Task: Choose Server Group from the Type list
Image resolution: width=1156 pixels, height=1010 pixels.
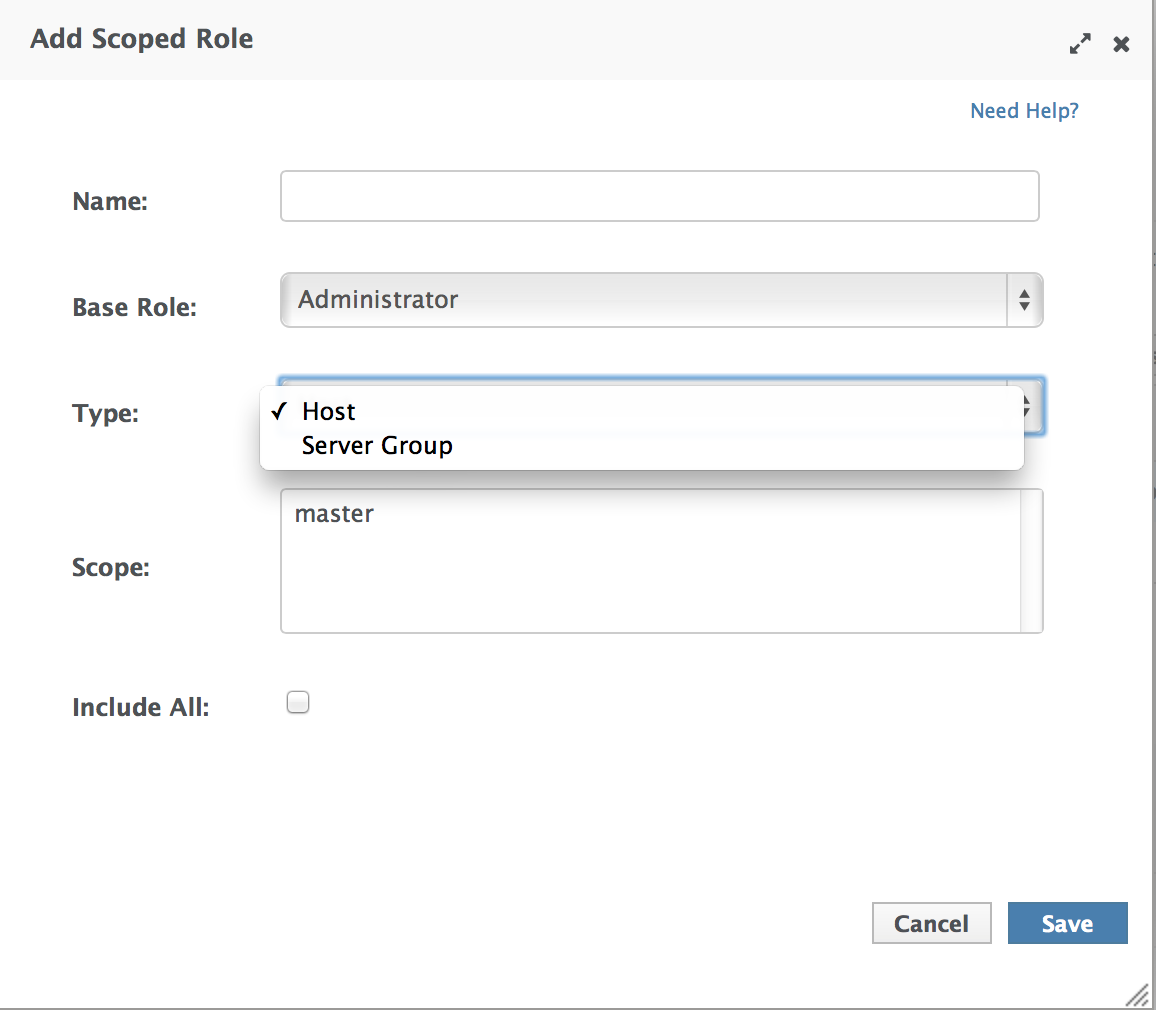Action: [377, 446]
